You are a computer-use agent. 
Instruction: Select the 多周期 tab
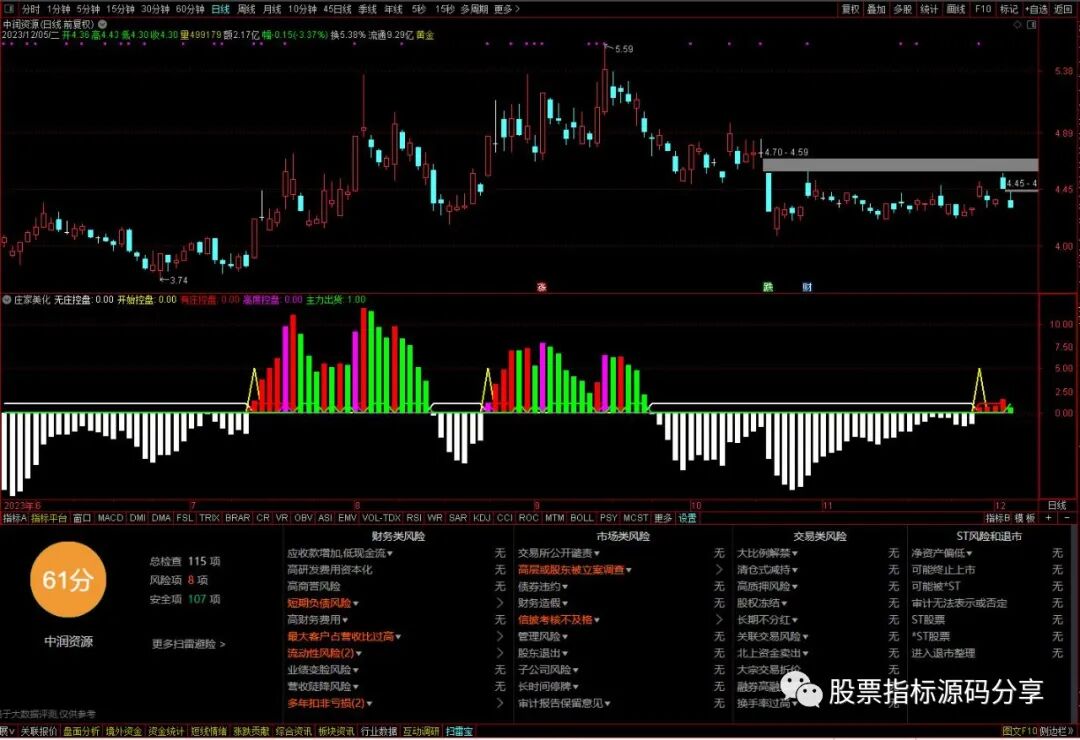tap(475, 9)
